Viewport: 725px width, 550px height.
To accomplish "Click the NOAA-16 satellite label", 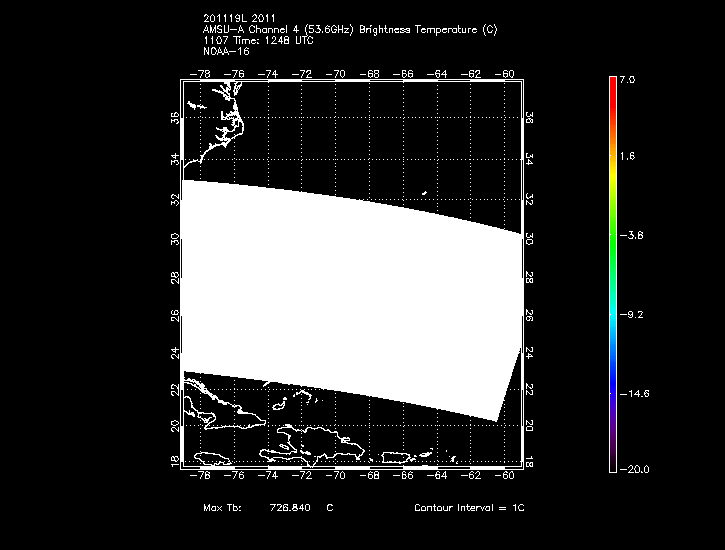I will pos(226,50).
